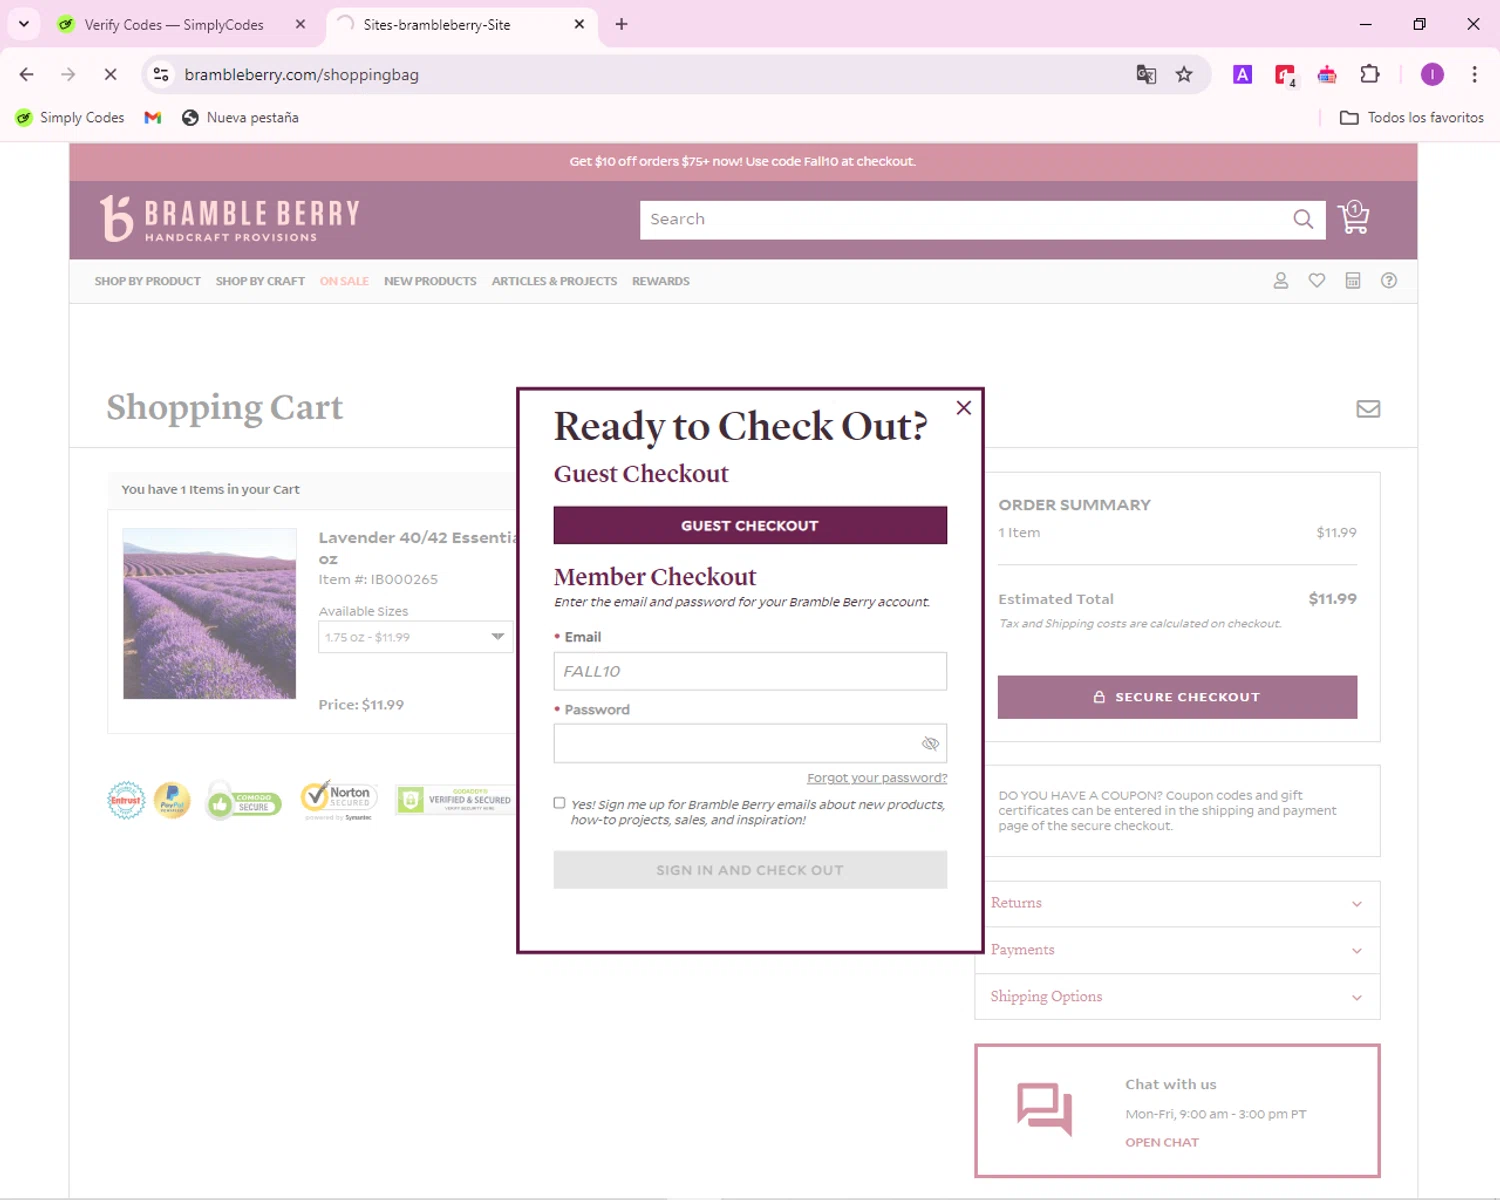Click the email cart envelope icon
This screenshot has width=1500, height=1200.
pyautogui.click(x=1368, y=409)
